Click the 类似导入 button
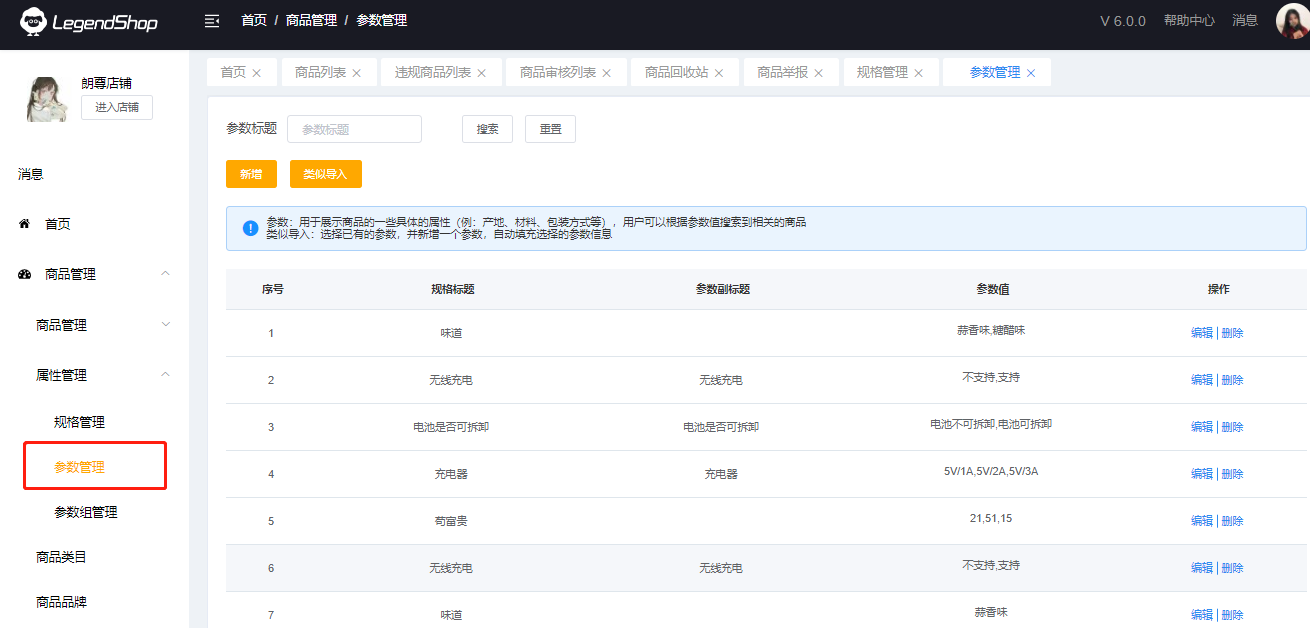 [x=325, y=174]
